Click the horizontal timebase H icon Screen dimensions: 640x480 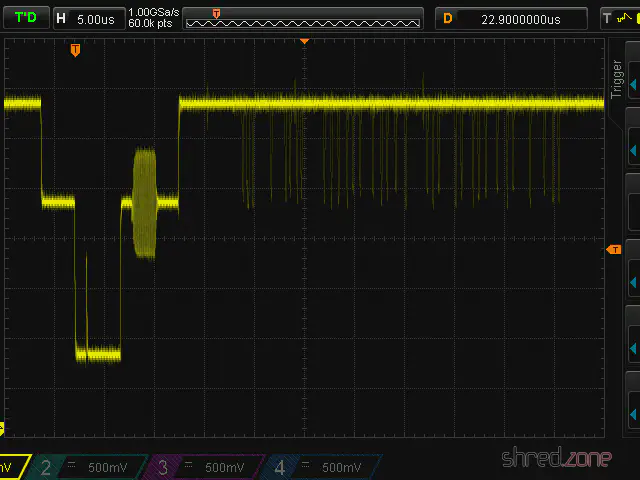62,18
